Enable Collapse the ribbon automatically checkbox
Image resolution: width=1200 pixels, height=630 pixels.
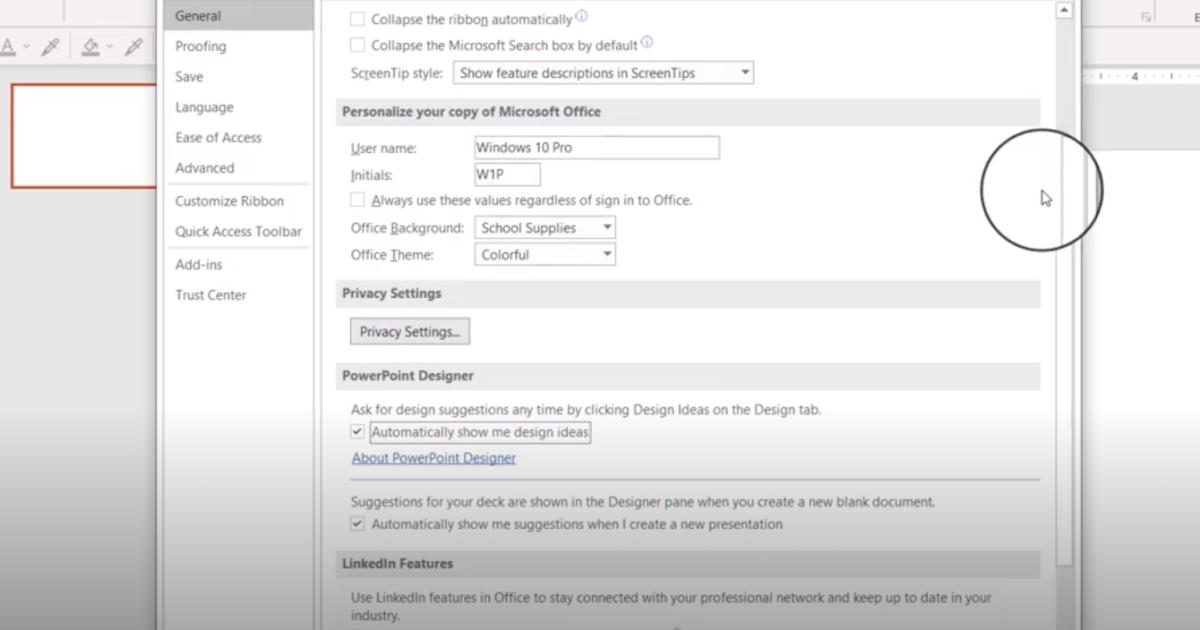(x=357, y=19)
